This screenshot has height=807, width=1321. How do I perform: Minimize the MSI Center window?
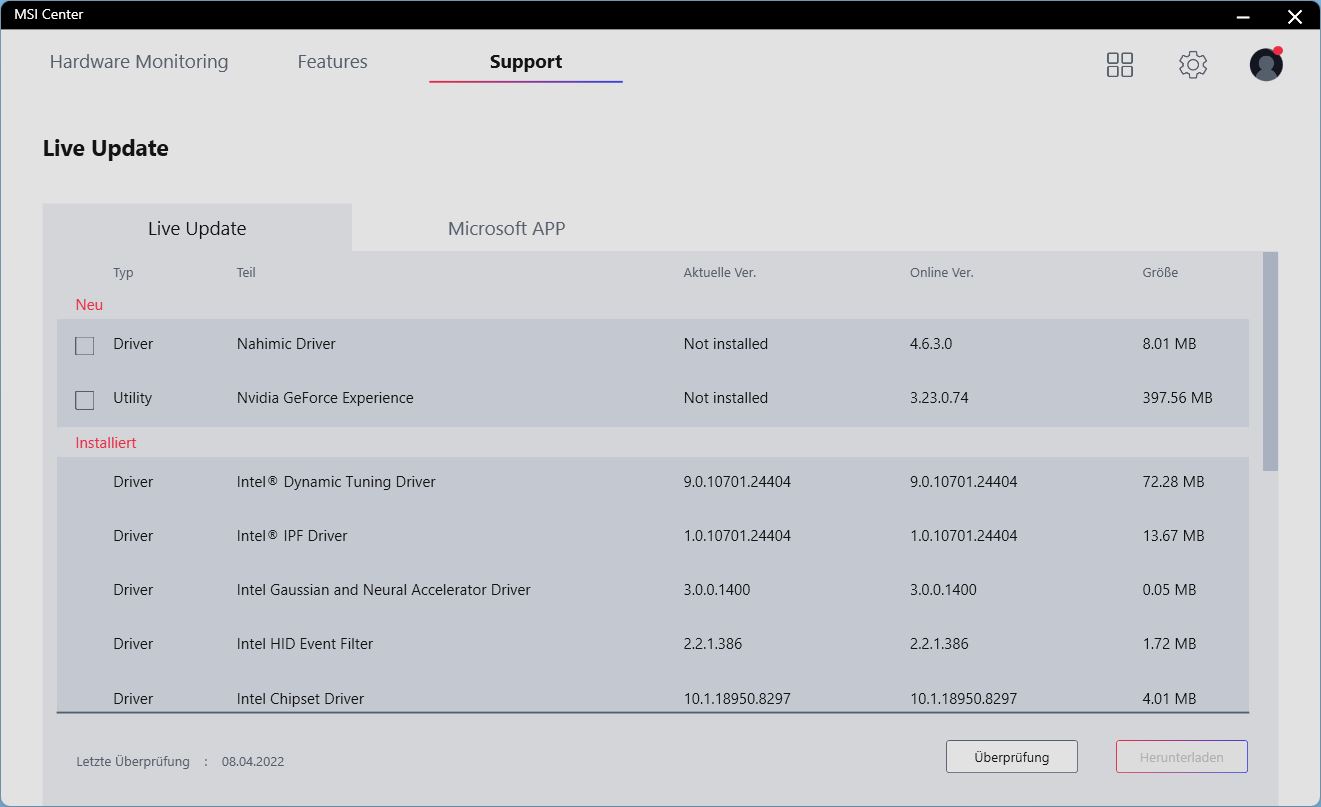click(x=1243, y=16)
